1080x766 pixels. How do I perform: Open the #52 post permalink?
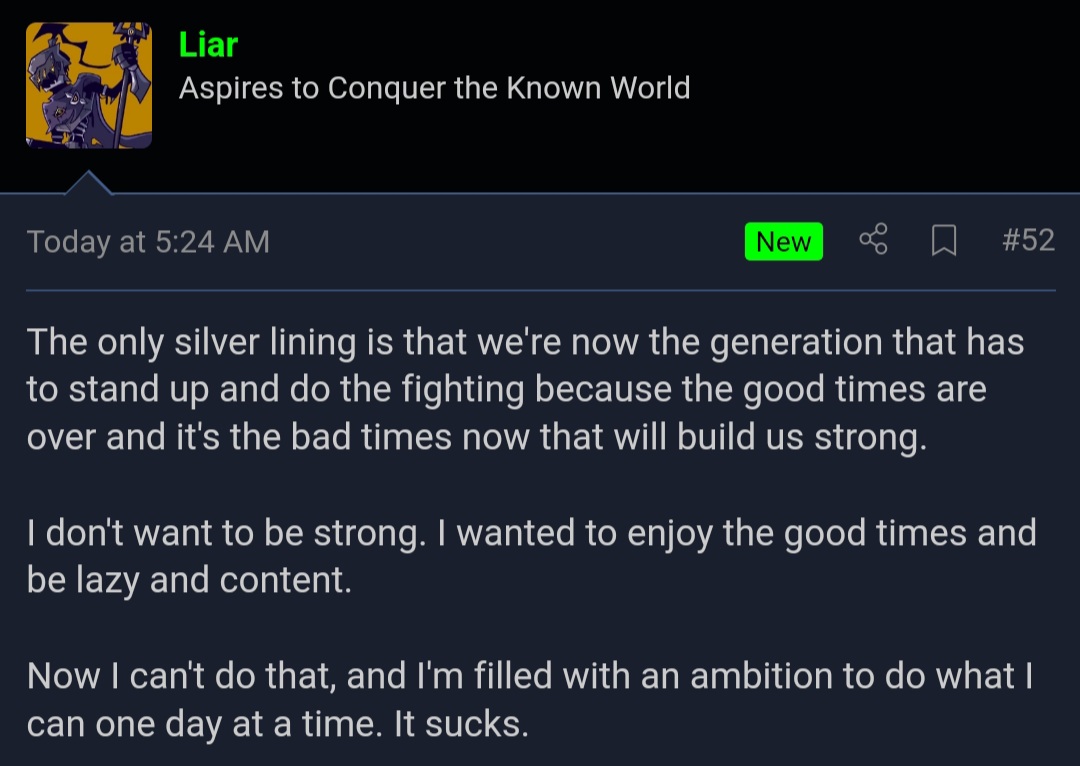pyautogui.click(x=1028, y=240)
